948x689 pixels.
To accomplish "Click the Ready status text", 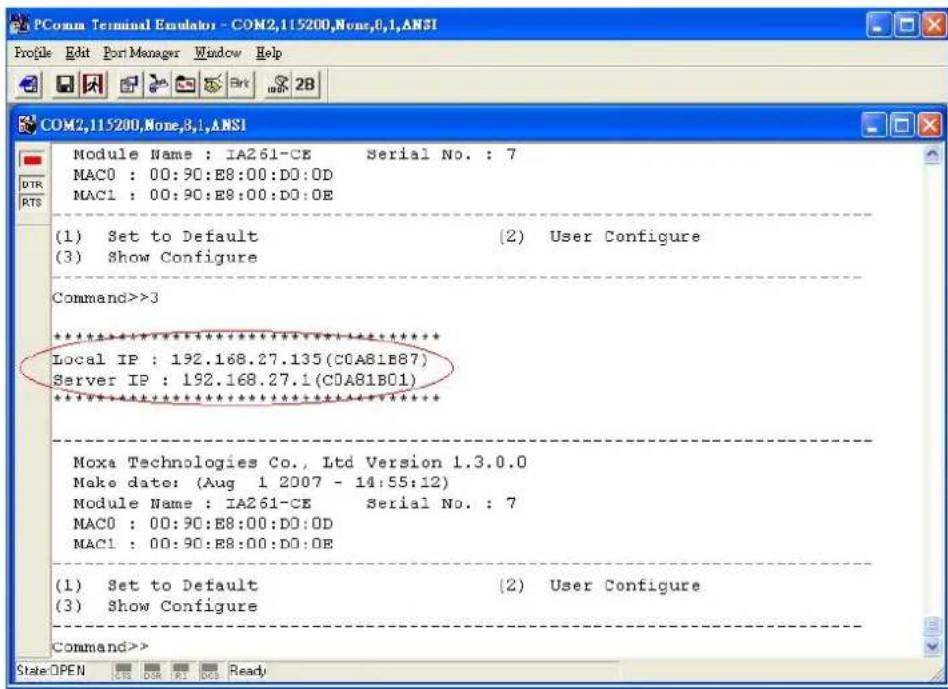I will click(x=247, y=671).
